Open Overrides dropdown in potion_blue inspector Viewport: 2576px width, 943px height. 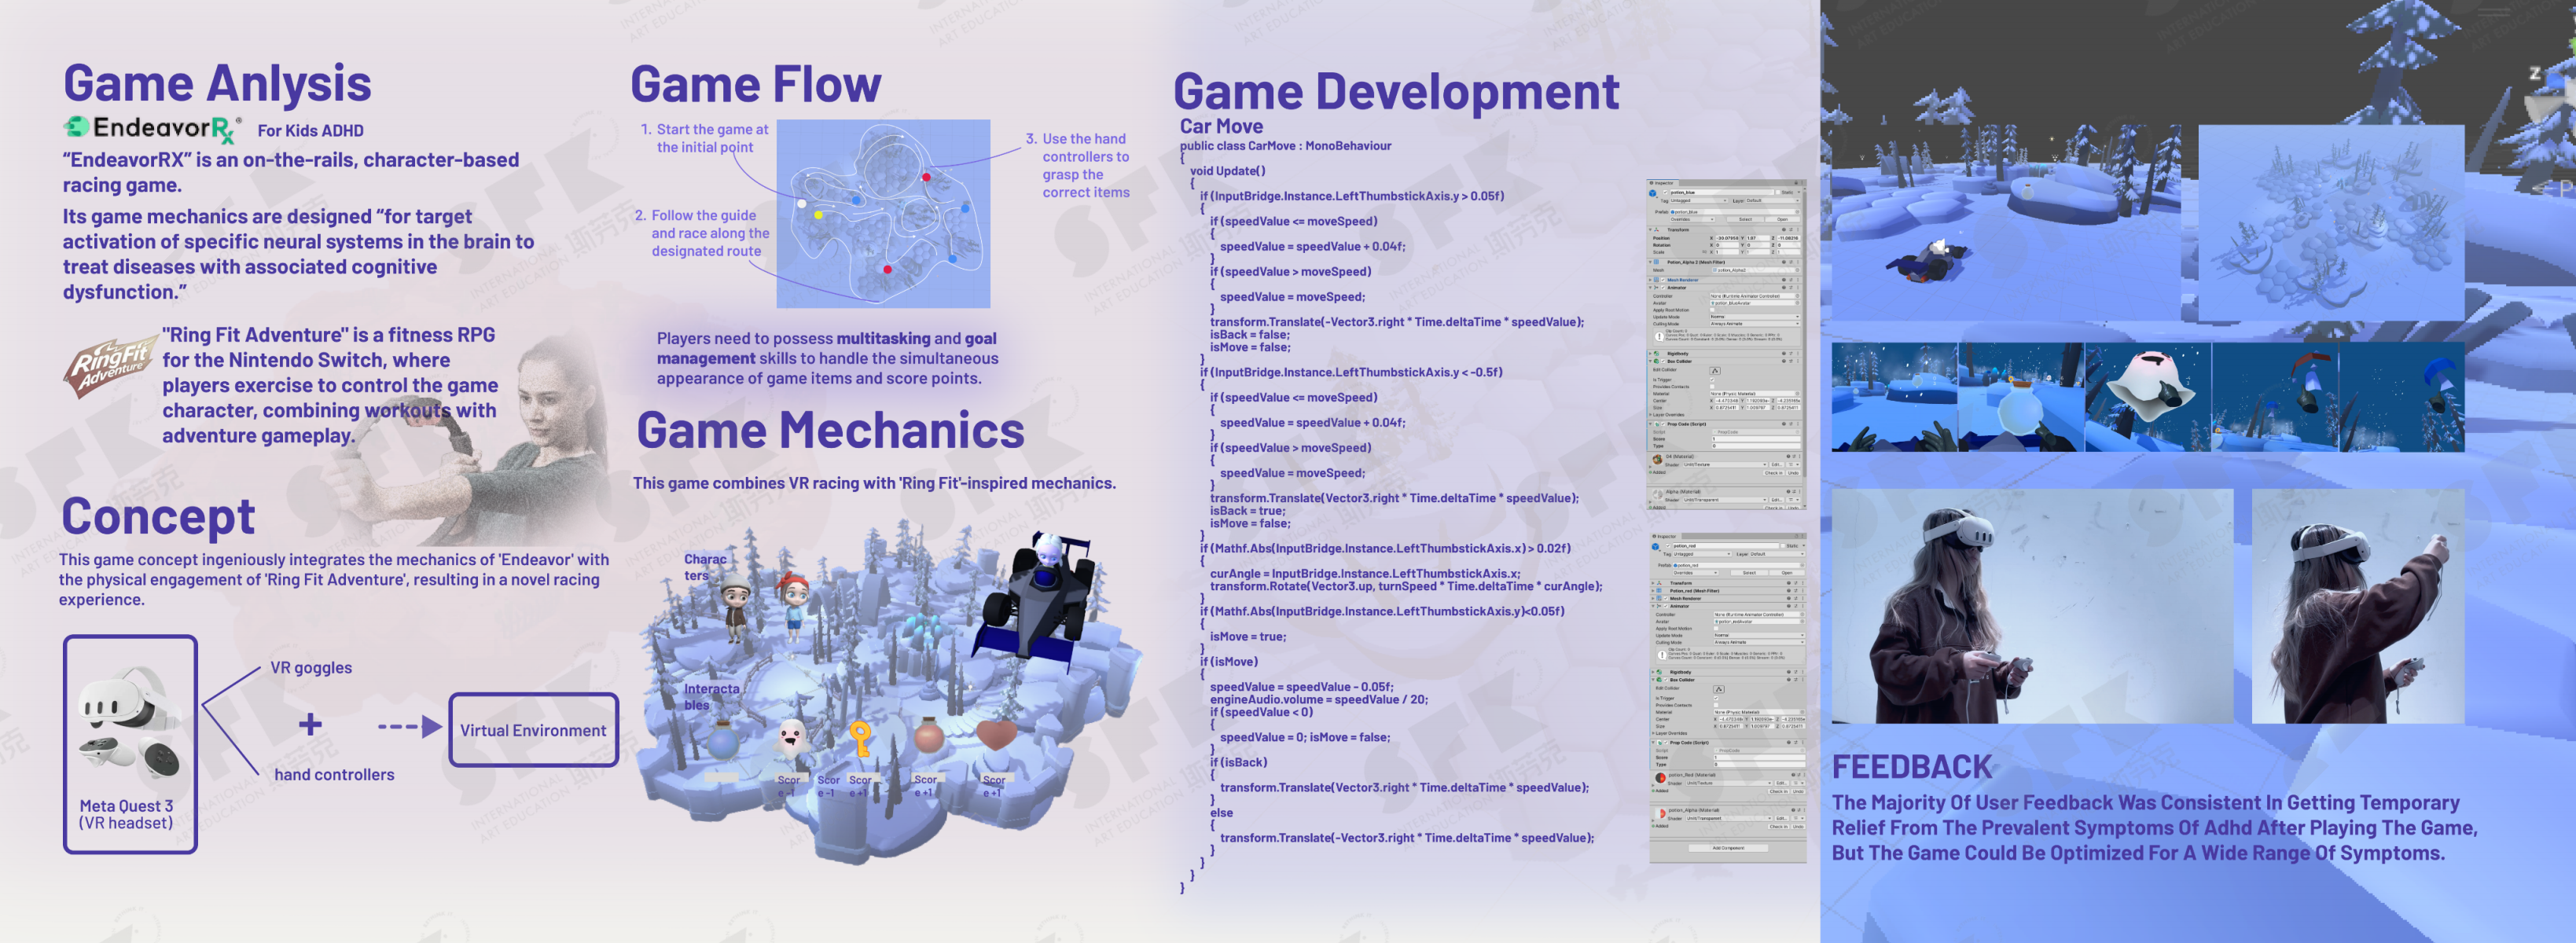(1693, 220)
